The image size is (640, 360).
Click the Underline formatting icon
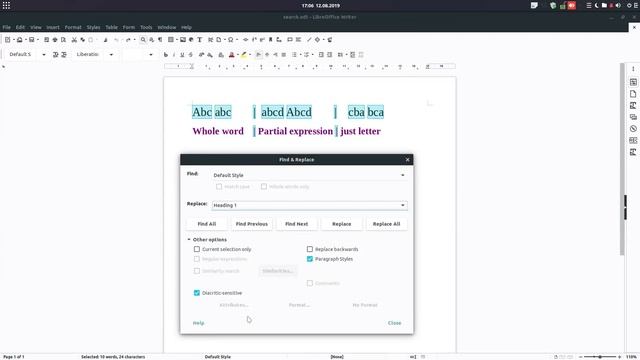182,54
